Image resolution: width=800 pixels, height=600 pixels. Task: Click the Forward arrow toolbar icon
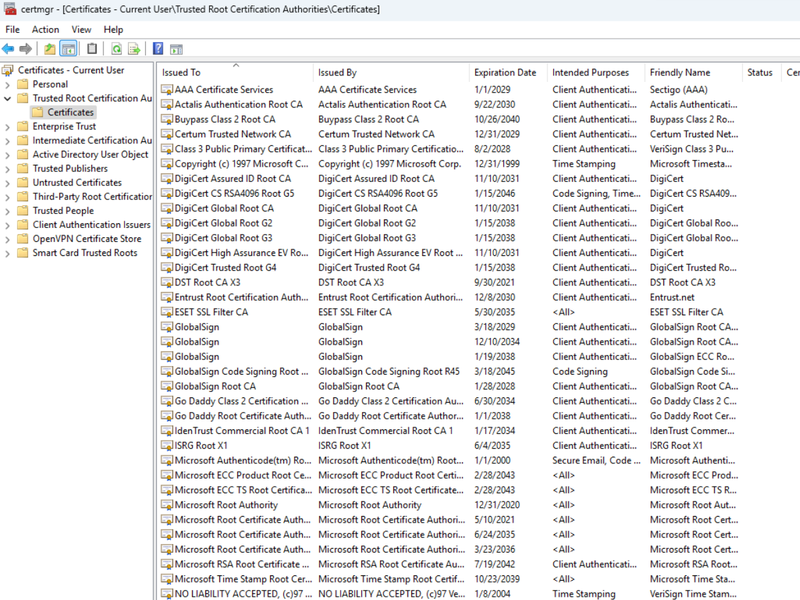(x=26, y=49)
